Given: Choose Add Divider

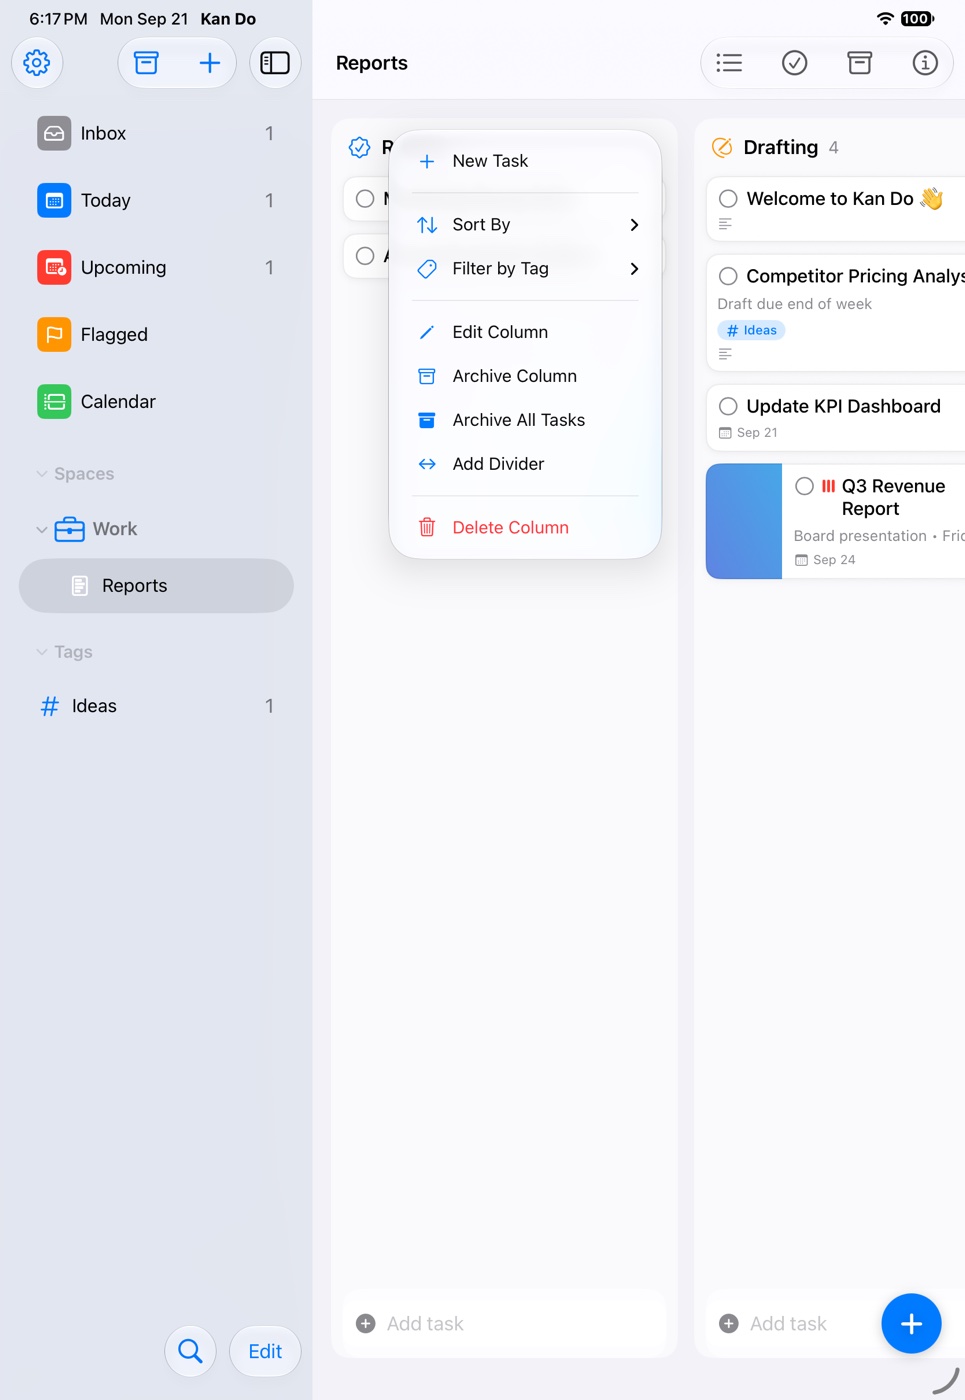Looking at the screenshot, I should coord(526,464).
